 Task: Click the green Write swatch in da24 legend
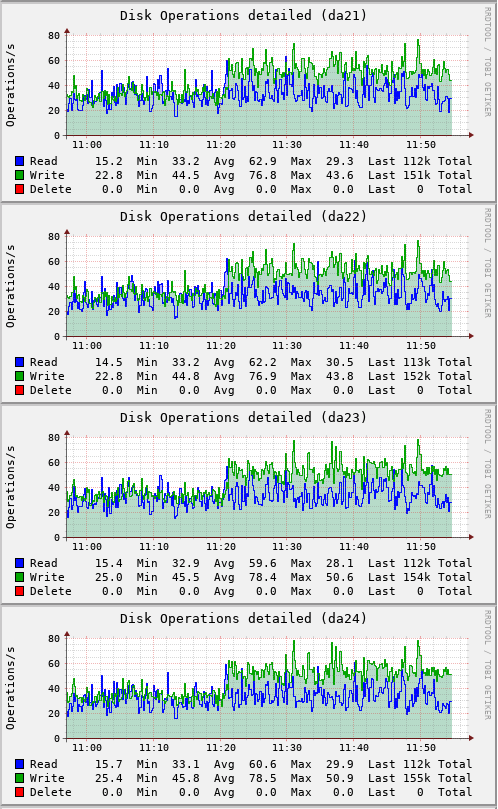pos(20,778)
